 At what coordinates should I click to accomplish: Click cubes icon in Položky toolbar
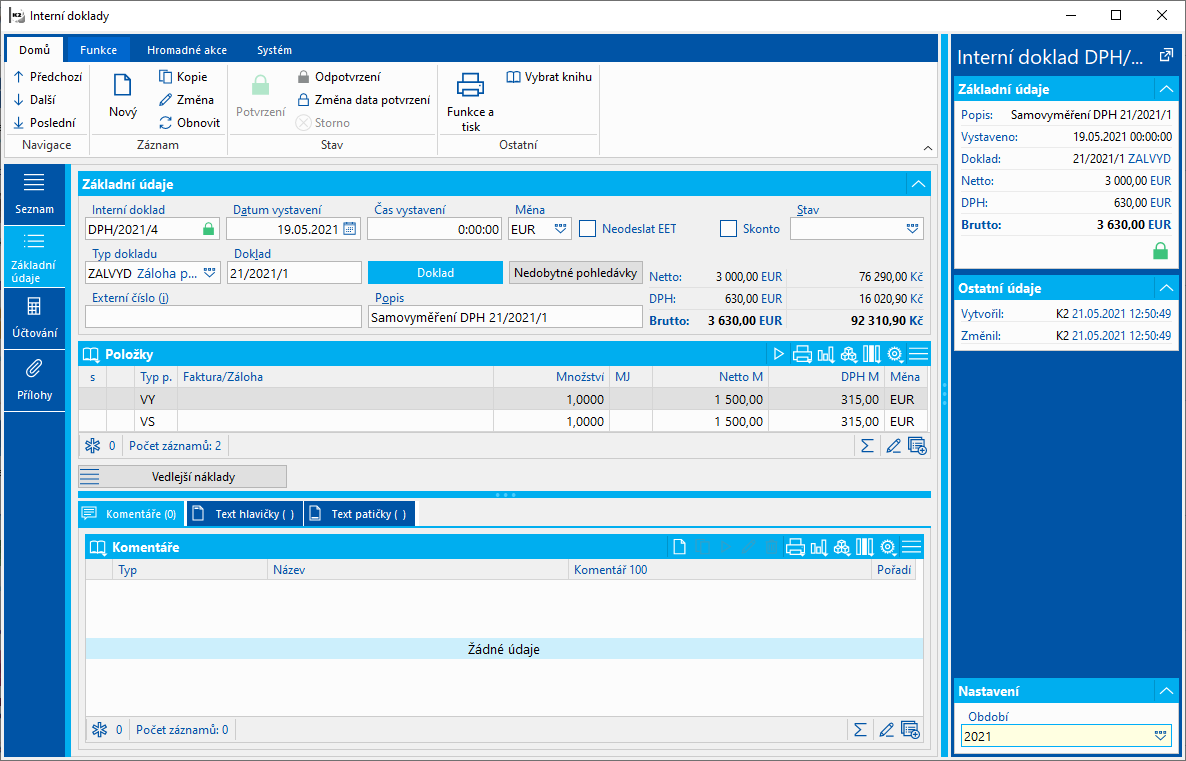[x=849, y=354]
